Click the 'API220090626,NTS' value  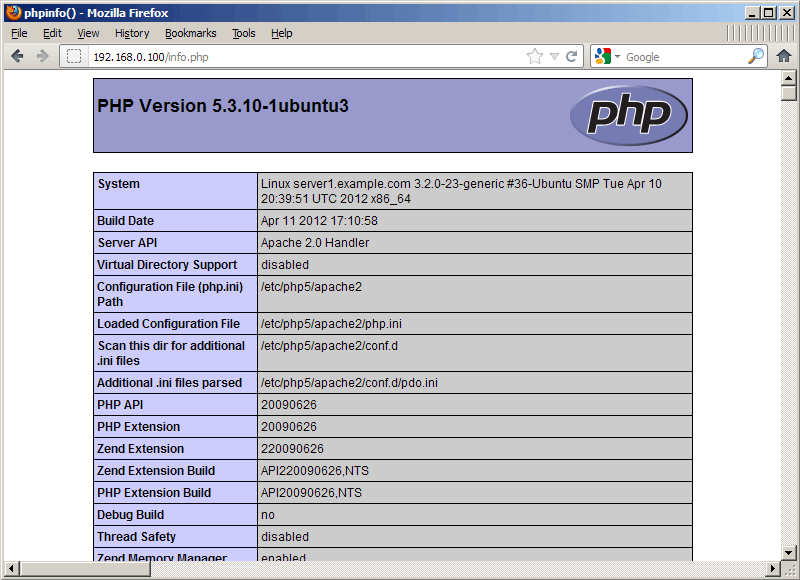click(x=315, y=471)
